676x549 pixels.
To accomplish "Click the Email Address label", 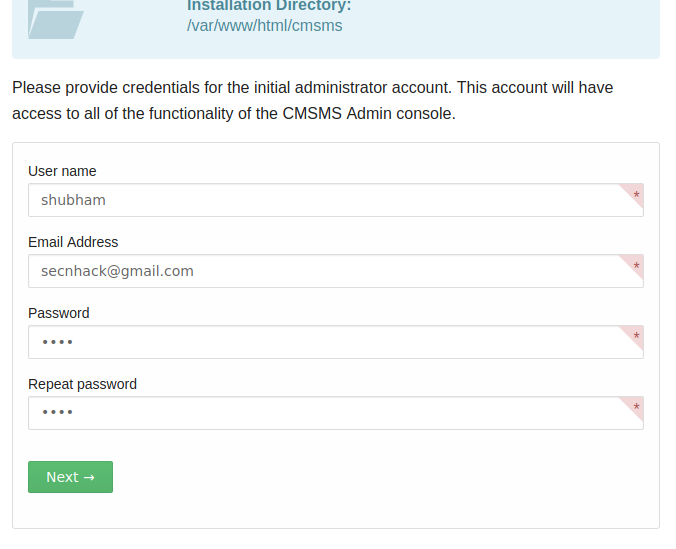I will 73,242.
